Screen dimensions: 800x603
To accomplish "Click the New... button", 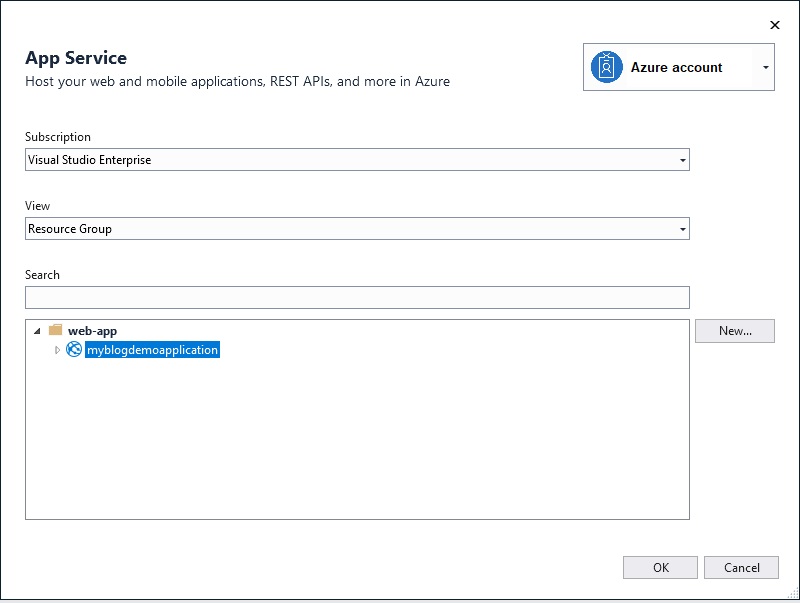I will pyautogui.click(x=735, y=331).
